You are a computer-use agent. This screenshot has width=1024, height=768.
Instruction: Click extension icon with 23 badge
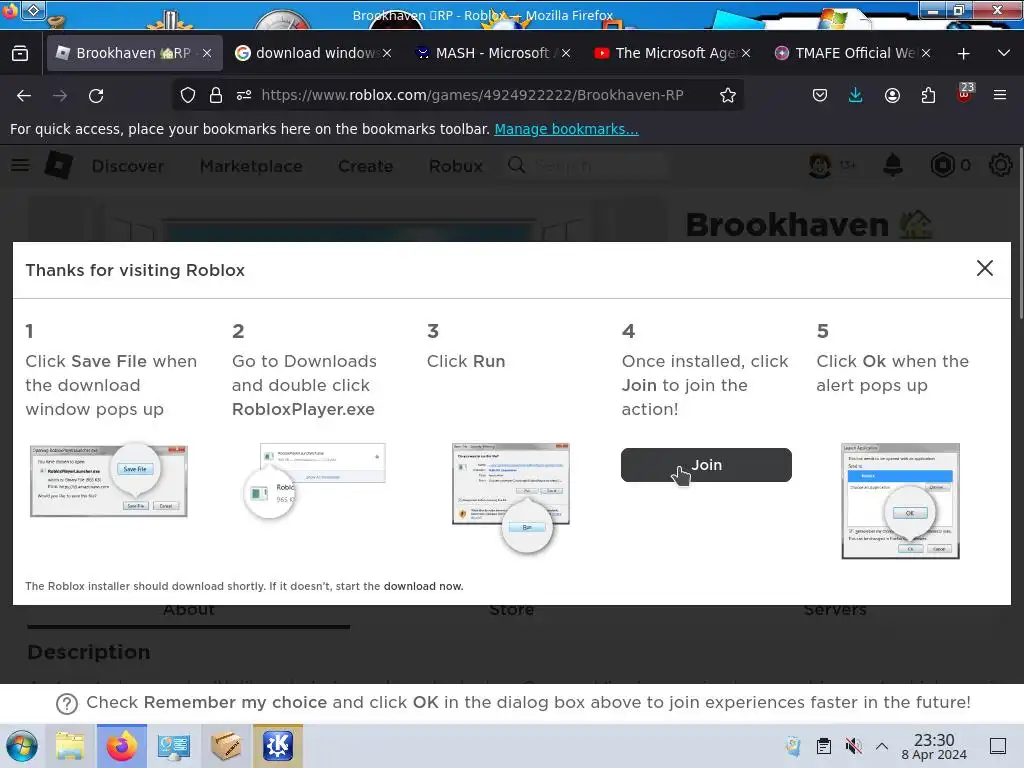(965, 93)
